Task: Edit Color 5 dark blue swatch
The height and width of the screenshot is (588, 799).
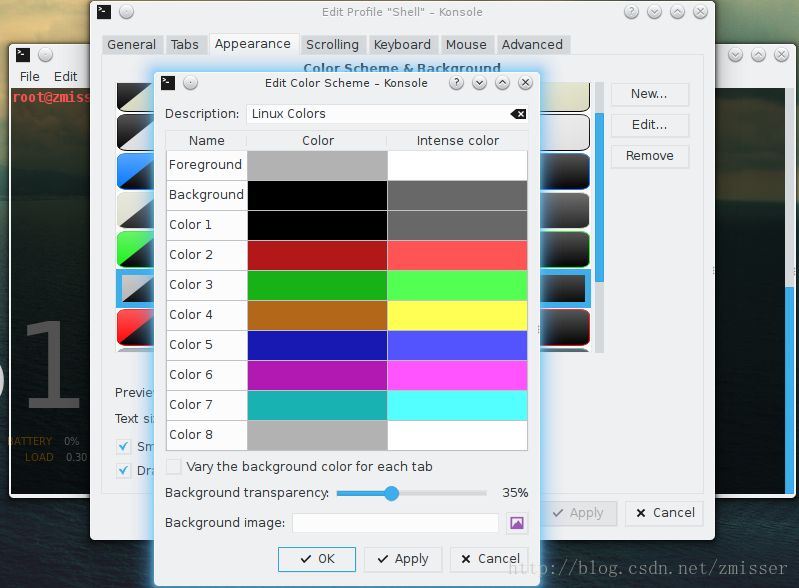Action: click(317, 345)
